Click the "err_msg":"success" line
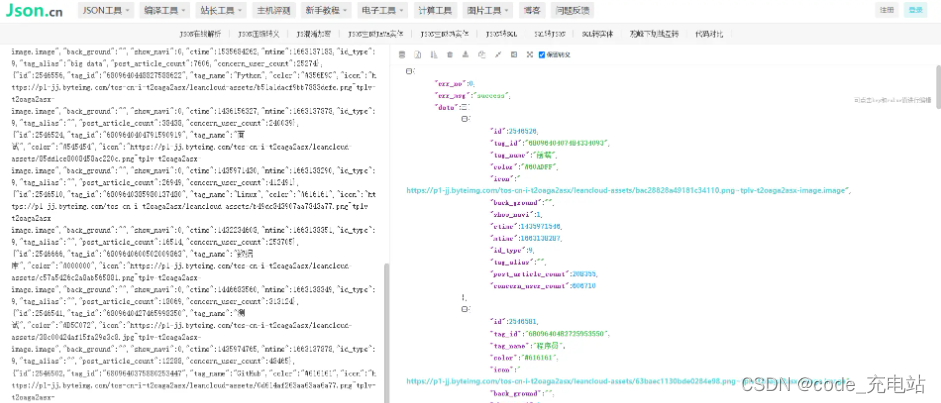941x403 pixels. pyautogui.click(x=472, y=95)
